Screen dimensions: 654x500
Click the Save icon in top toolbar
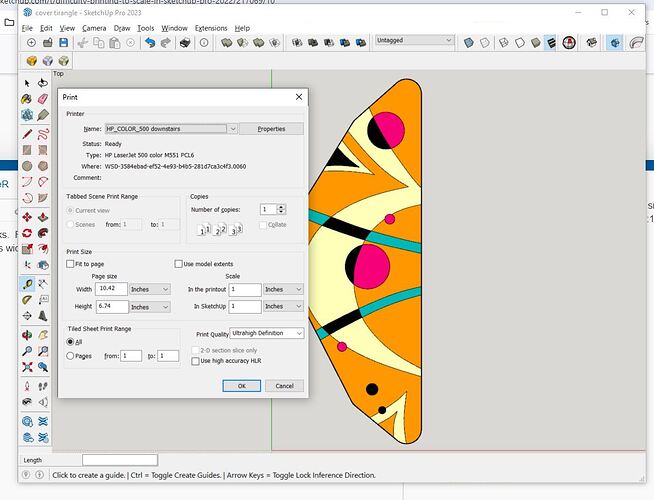click(x=65, y=43)
